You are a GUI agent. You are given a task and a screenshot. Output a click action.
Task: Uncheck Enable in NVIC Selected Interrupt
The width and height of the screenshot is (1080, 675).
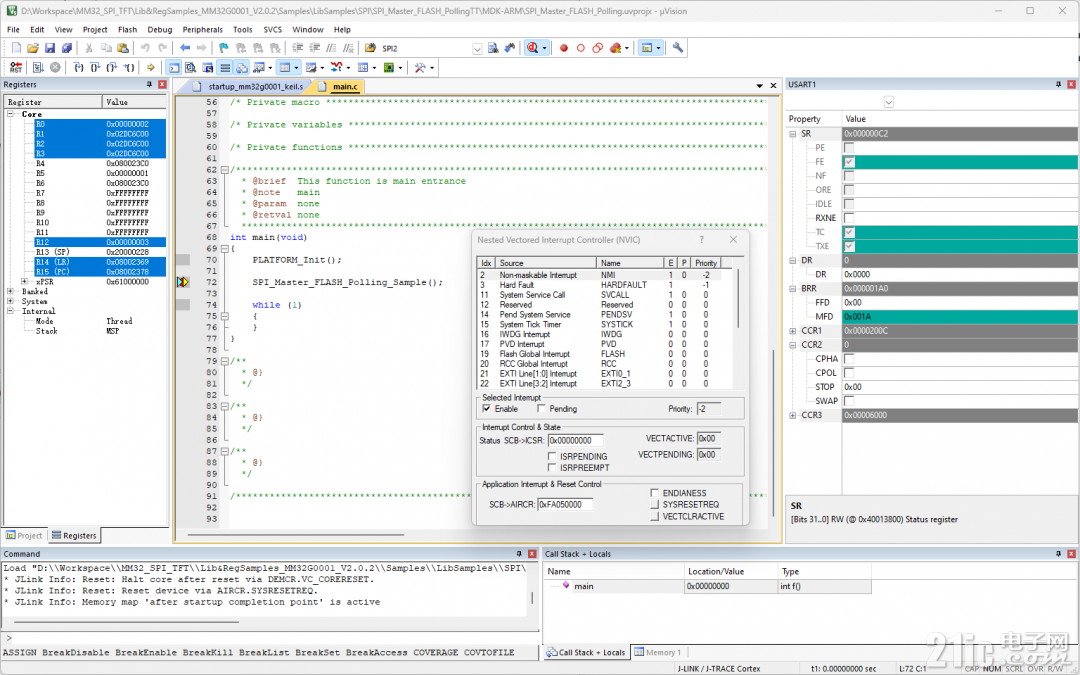pyautogui.click(x=487, y=408)
